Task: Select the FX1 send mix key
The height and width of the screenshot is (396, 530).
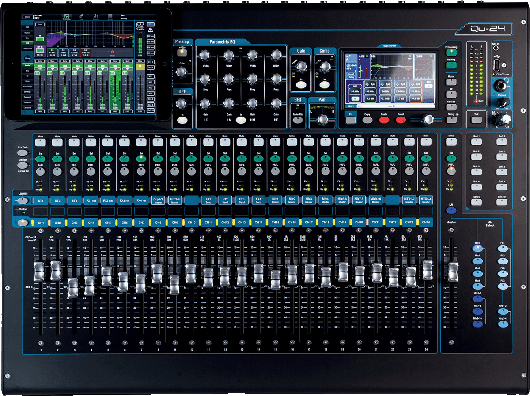Action: coord(503,248)
